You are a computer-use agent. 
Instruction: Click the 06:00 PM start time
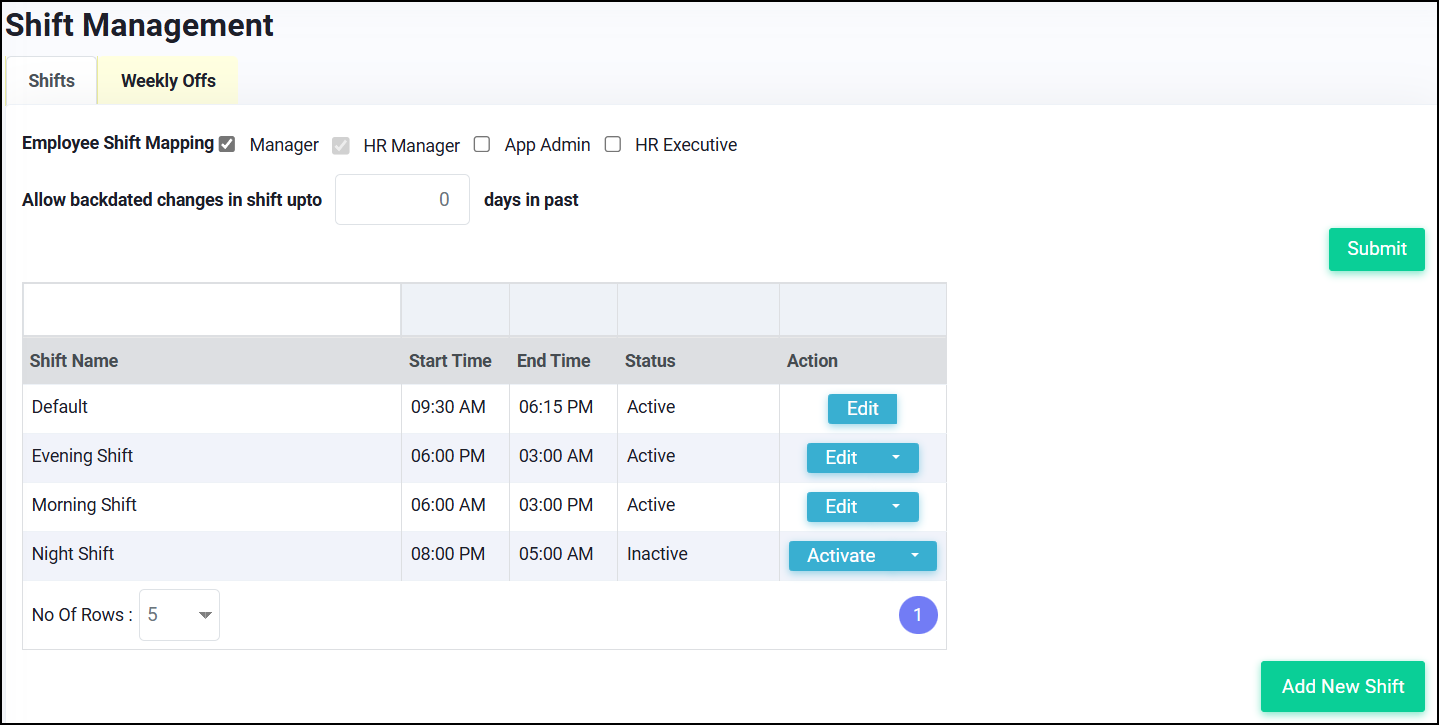448,457
